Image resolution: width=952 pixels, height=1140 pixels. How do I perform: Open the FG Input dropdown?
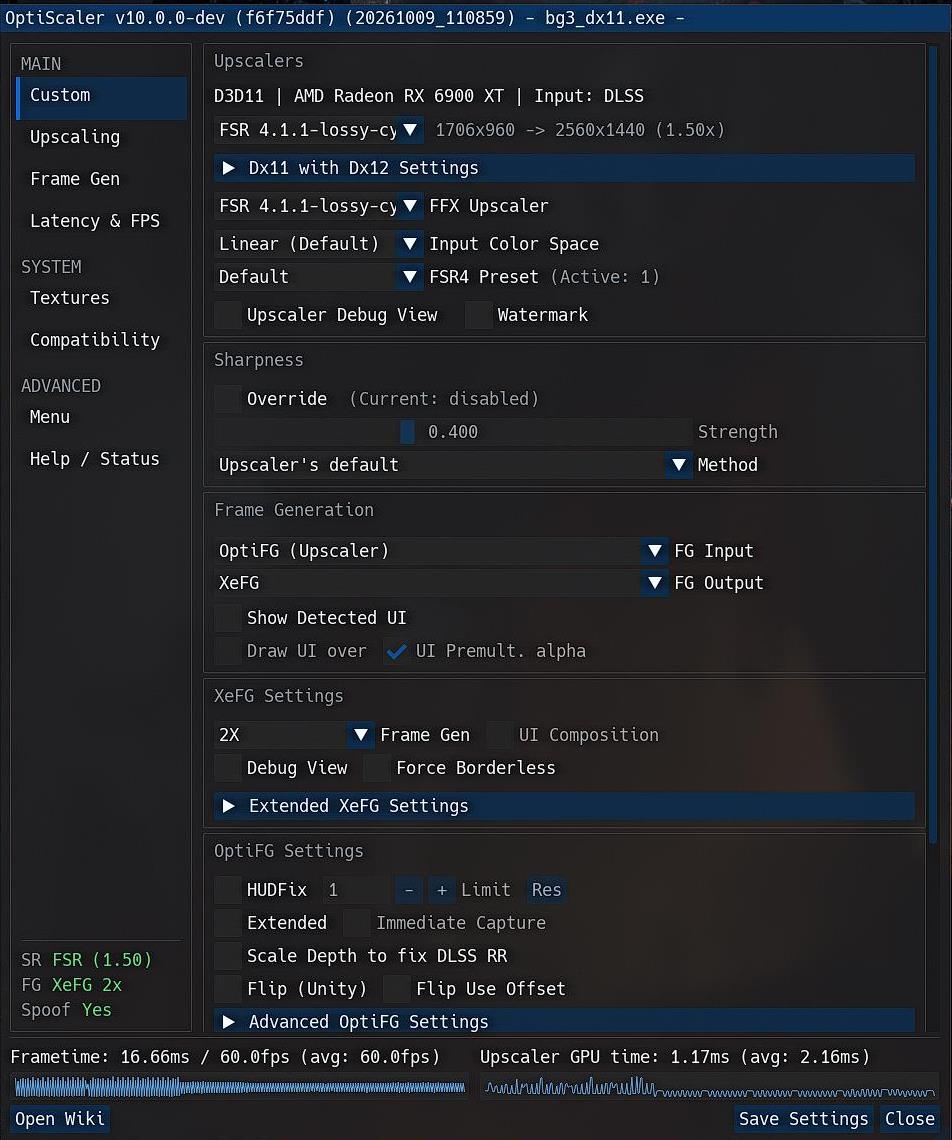(x=441, y=550)
